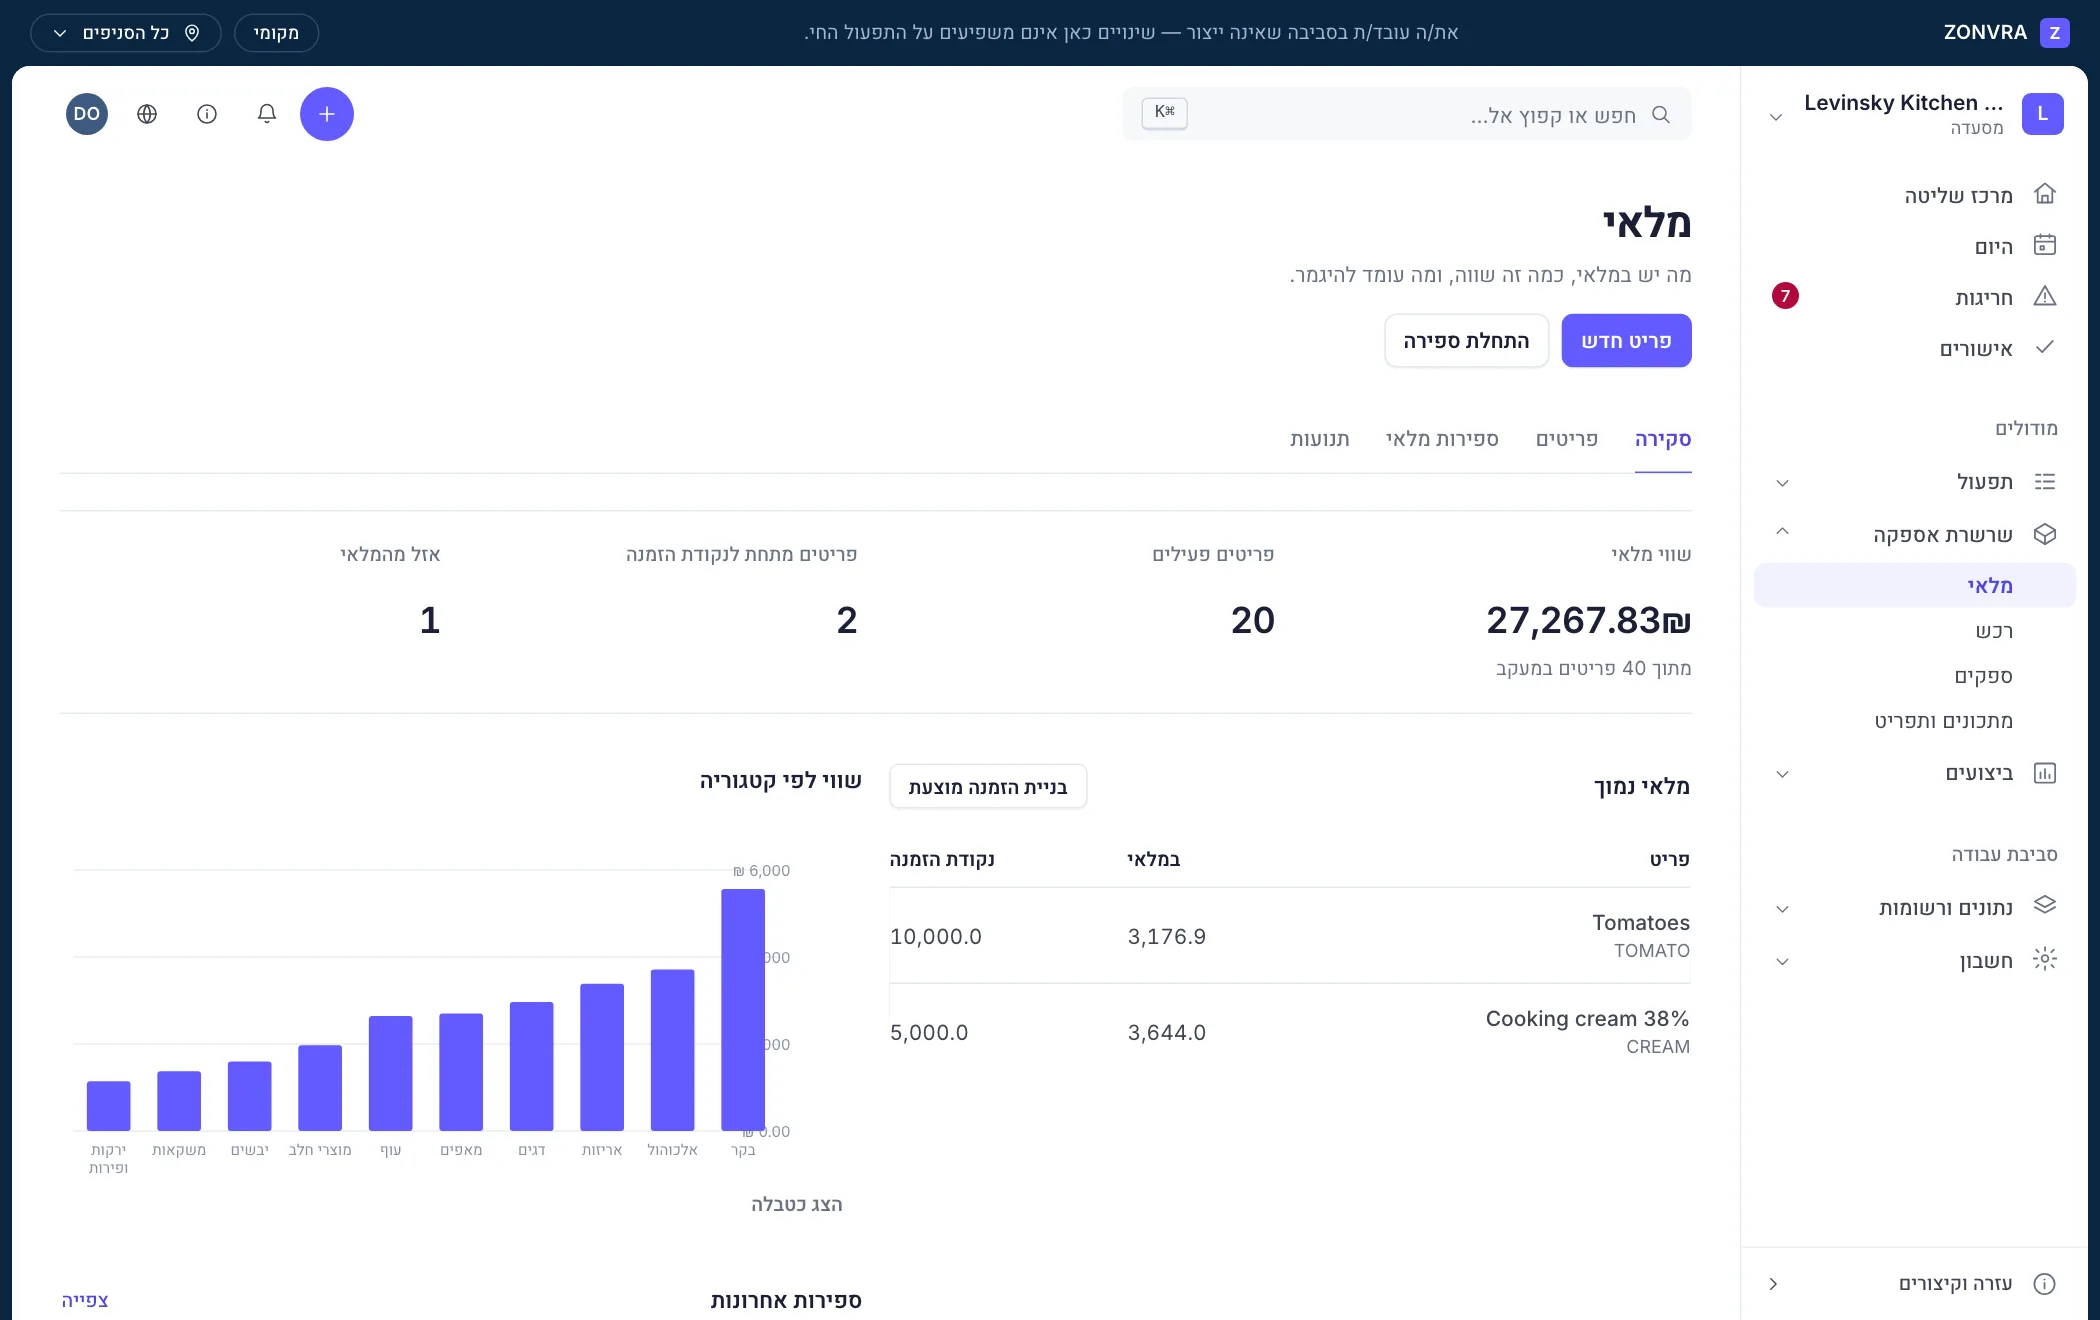The height and width of the screenshot is (1320, 2100).
Task: Click the warning triangle icon beside חריגות
Action: click(2045, 296)
